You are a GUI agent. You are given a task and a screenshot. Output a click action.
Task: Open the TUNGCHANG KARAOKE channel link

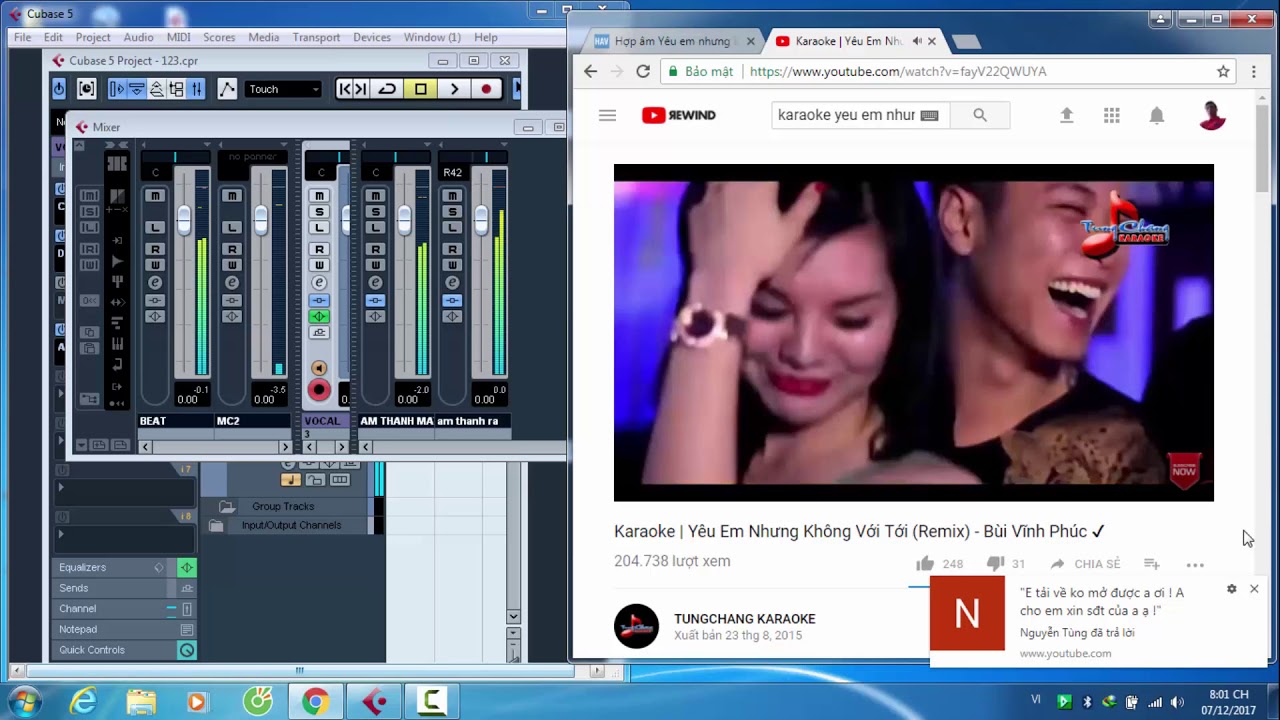[x=745, y=619]
